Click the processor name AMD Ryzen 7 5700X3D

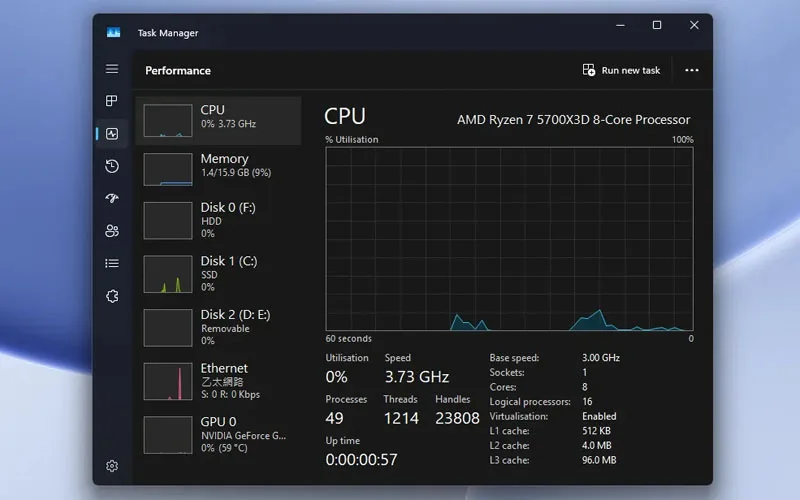(573, 120)
